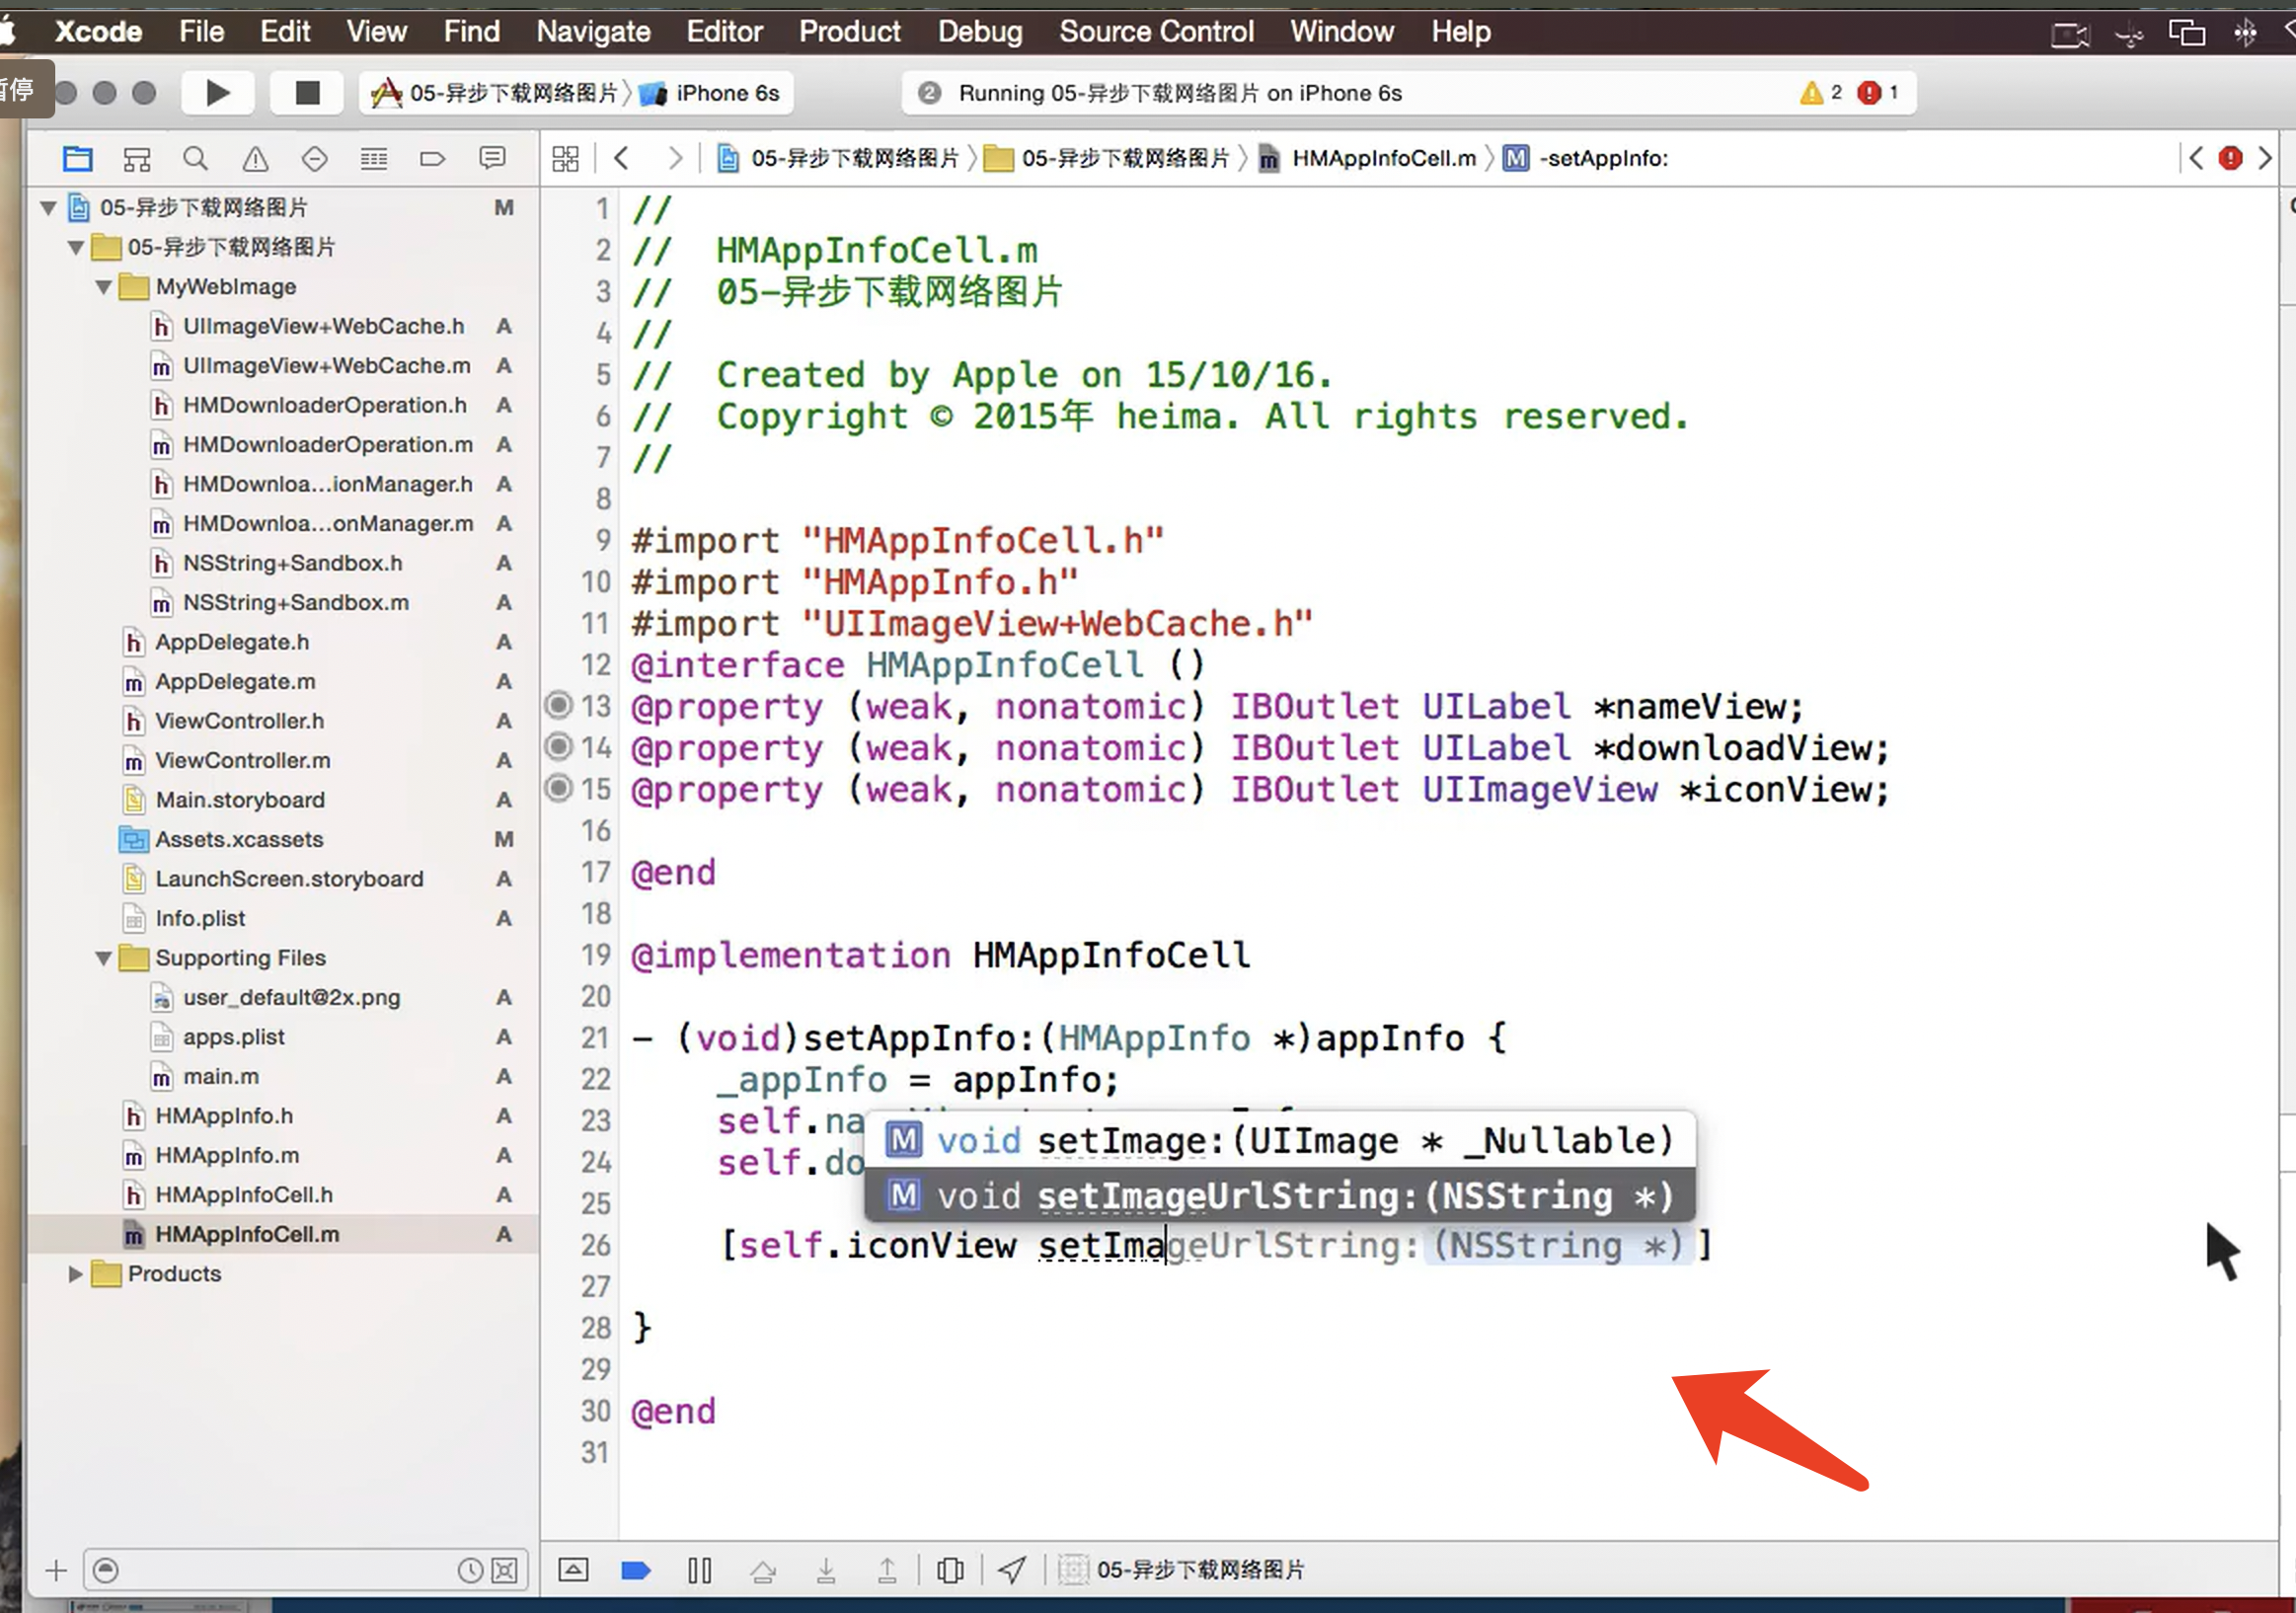Open the Source Control menu
Viewport: 2296px width, 1613px height.
point(1155,31)
